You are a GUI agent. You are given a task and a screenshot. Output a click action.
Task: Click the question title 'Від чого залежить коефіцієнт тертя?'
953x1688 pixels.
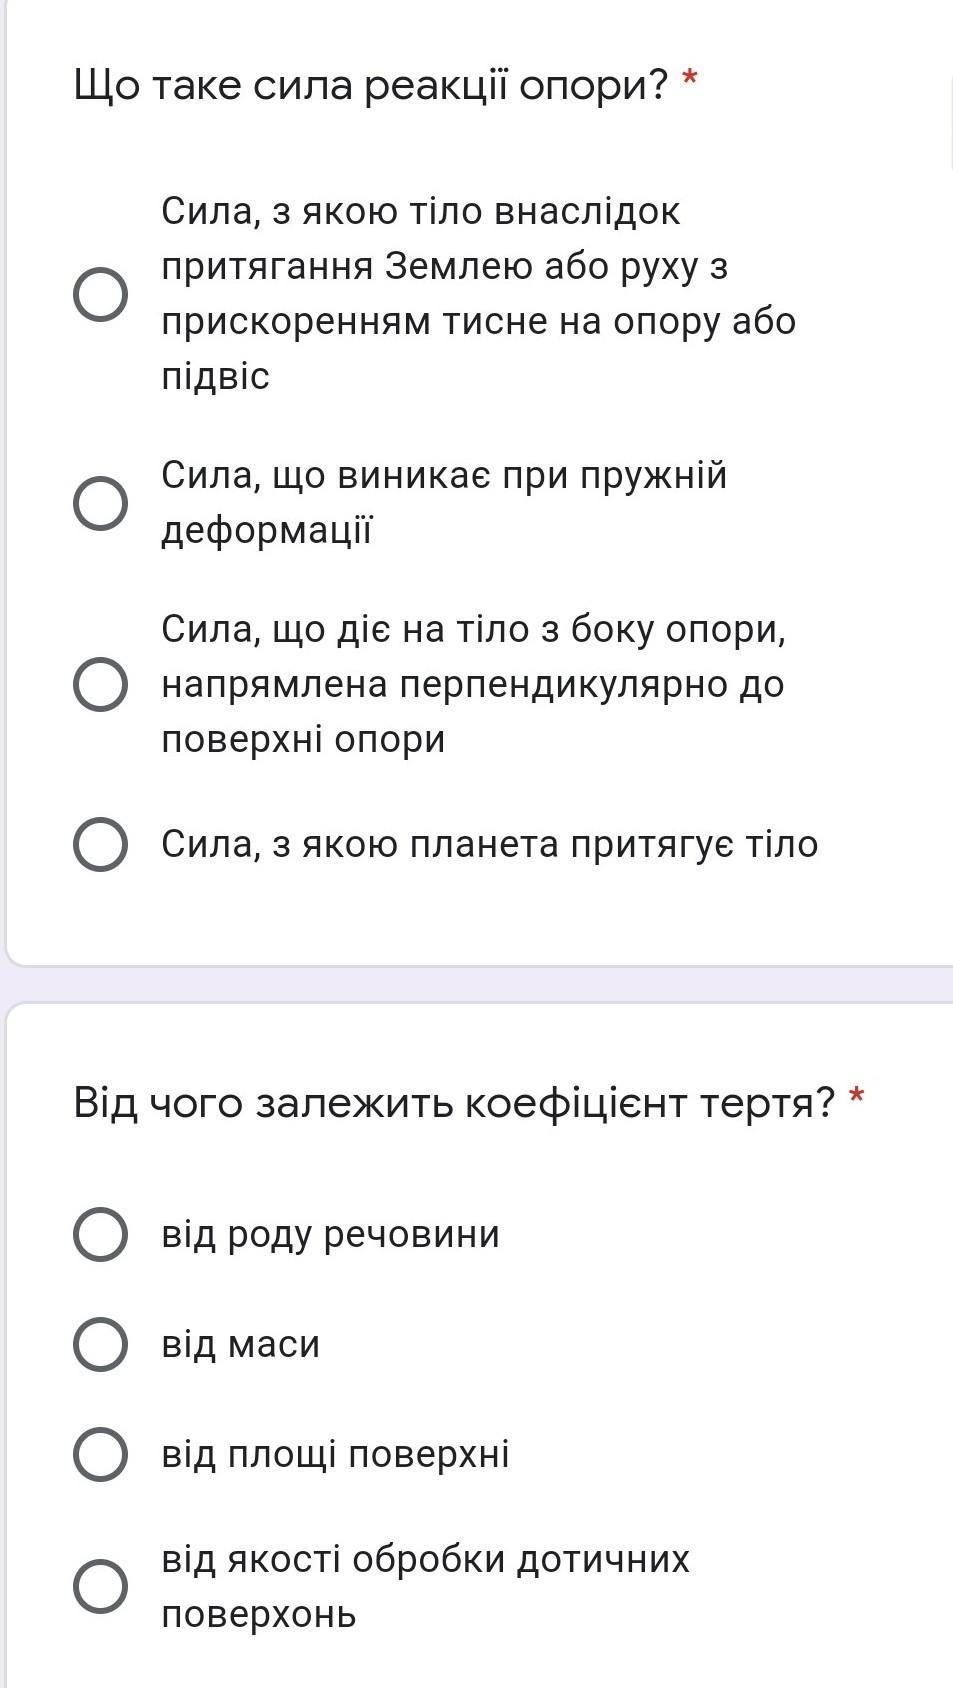point(454,1104)
